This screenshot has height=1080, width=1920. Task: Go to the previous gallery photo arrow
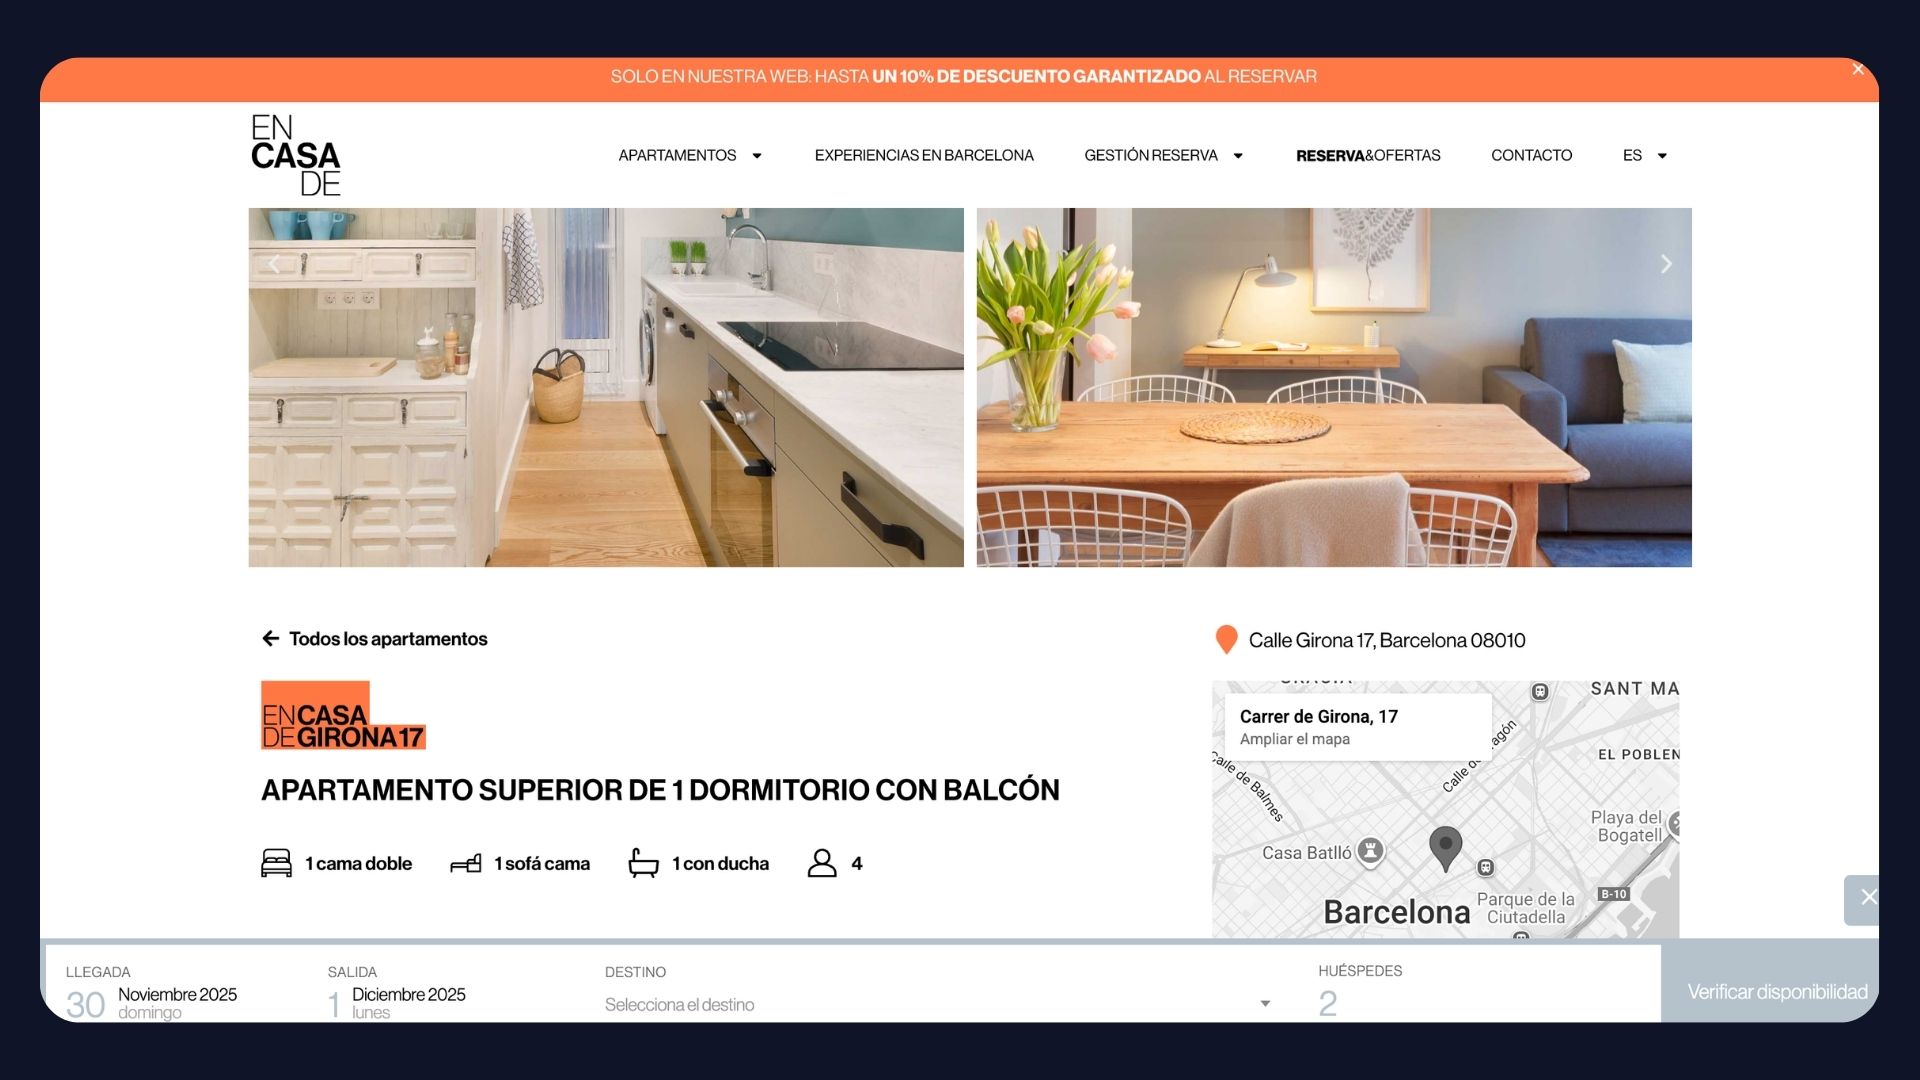(x=274, y=264)
